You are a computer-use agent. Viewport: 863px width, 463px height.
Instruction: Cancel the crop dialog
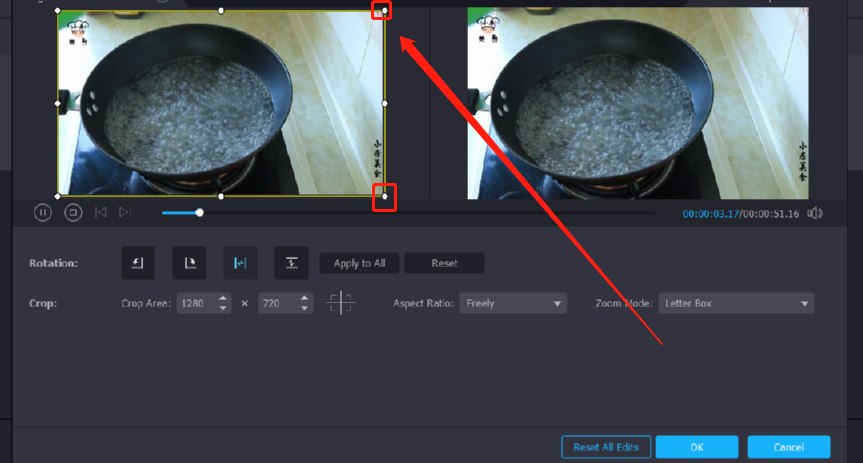[788, 446]
